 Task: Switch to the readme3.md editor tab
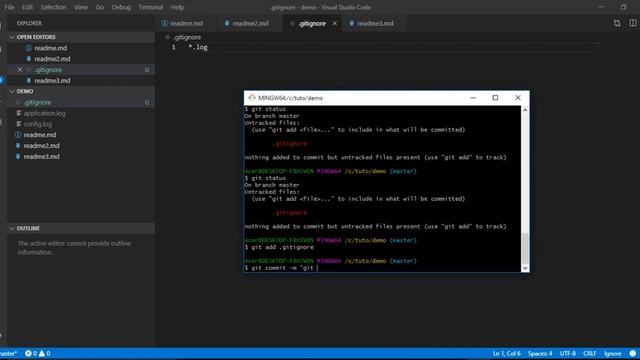(375, 23)
